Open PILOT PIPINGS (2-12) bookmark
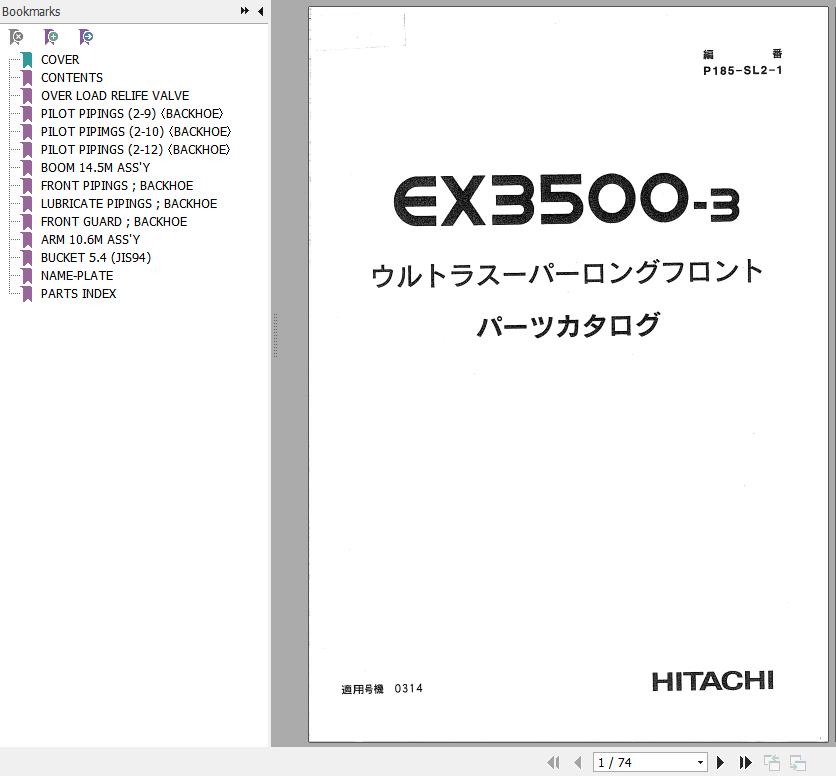This screenshot has height=776, width=836. [135, 150]
